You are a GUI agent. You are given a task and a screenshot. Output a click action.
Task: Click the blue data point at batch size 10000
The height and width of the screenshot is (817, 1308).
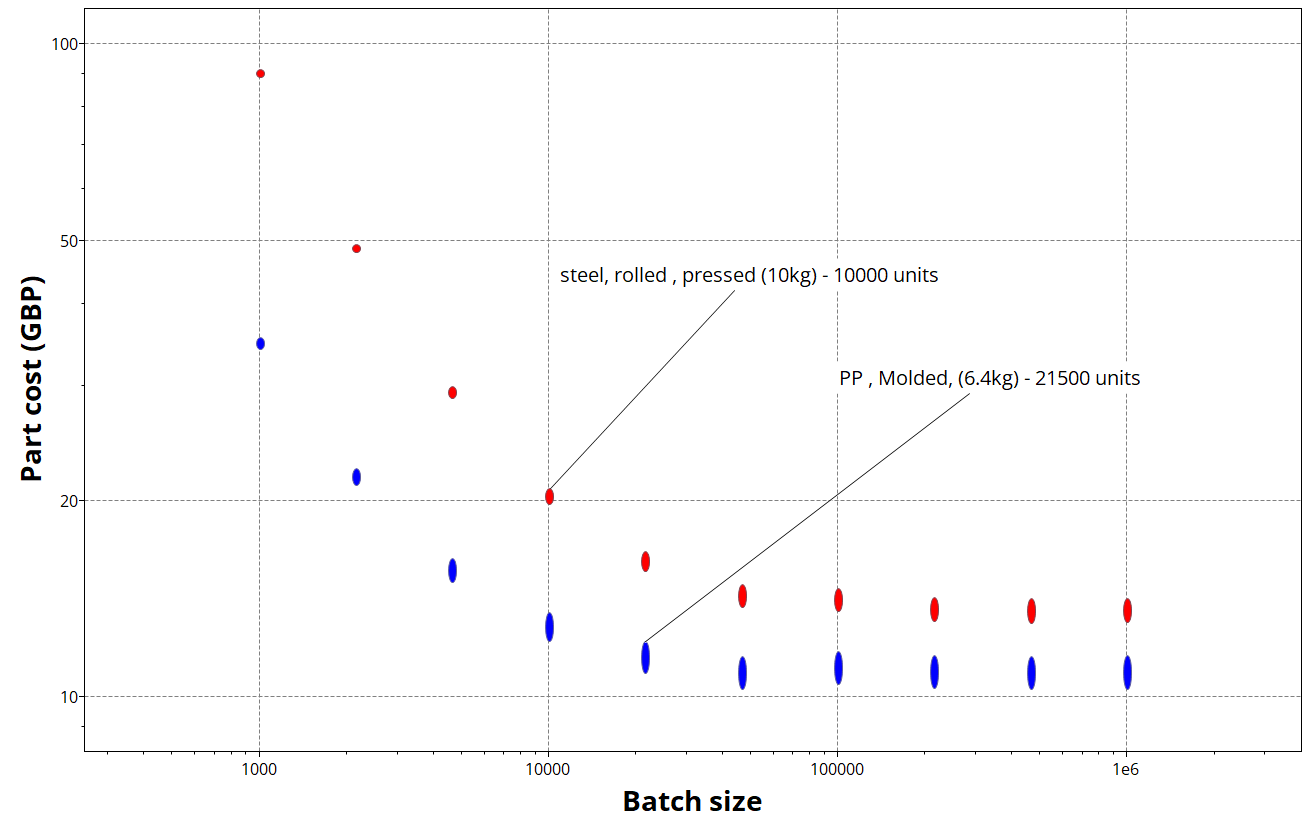click(x=549, y=627)
